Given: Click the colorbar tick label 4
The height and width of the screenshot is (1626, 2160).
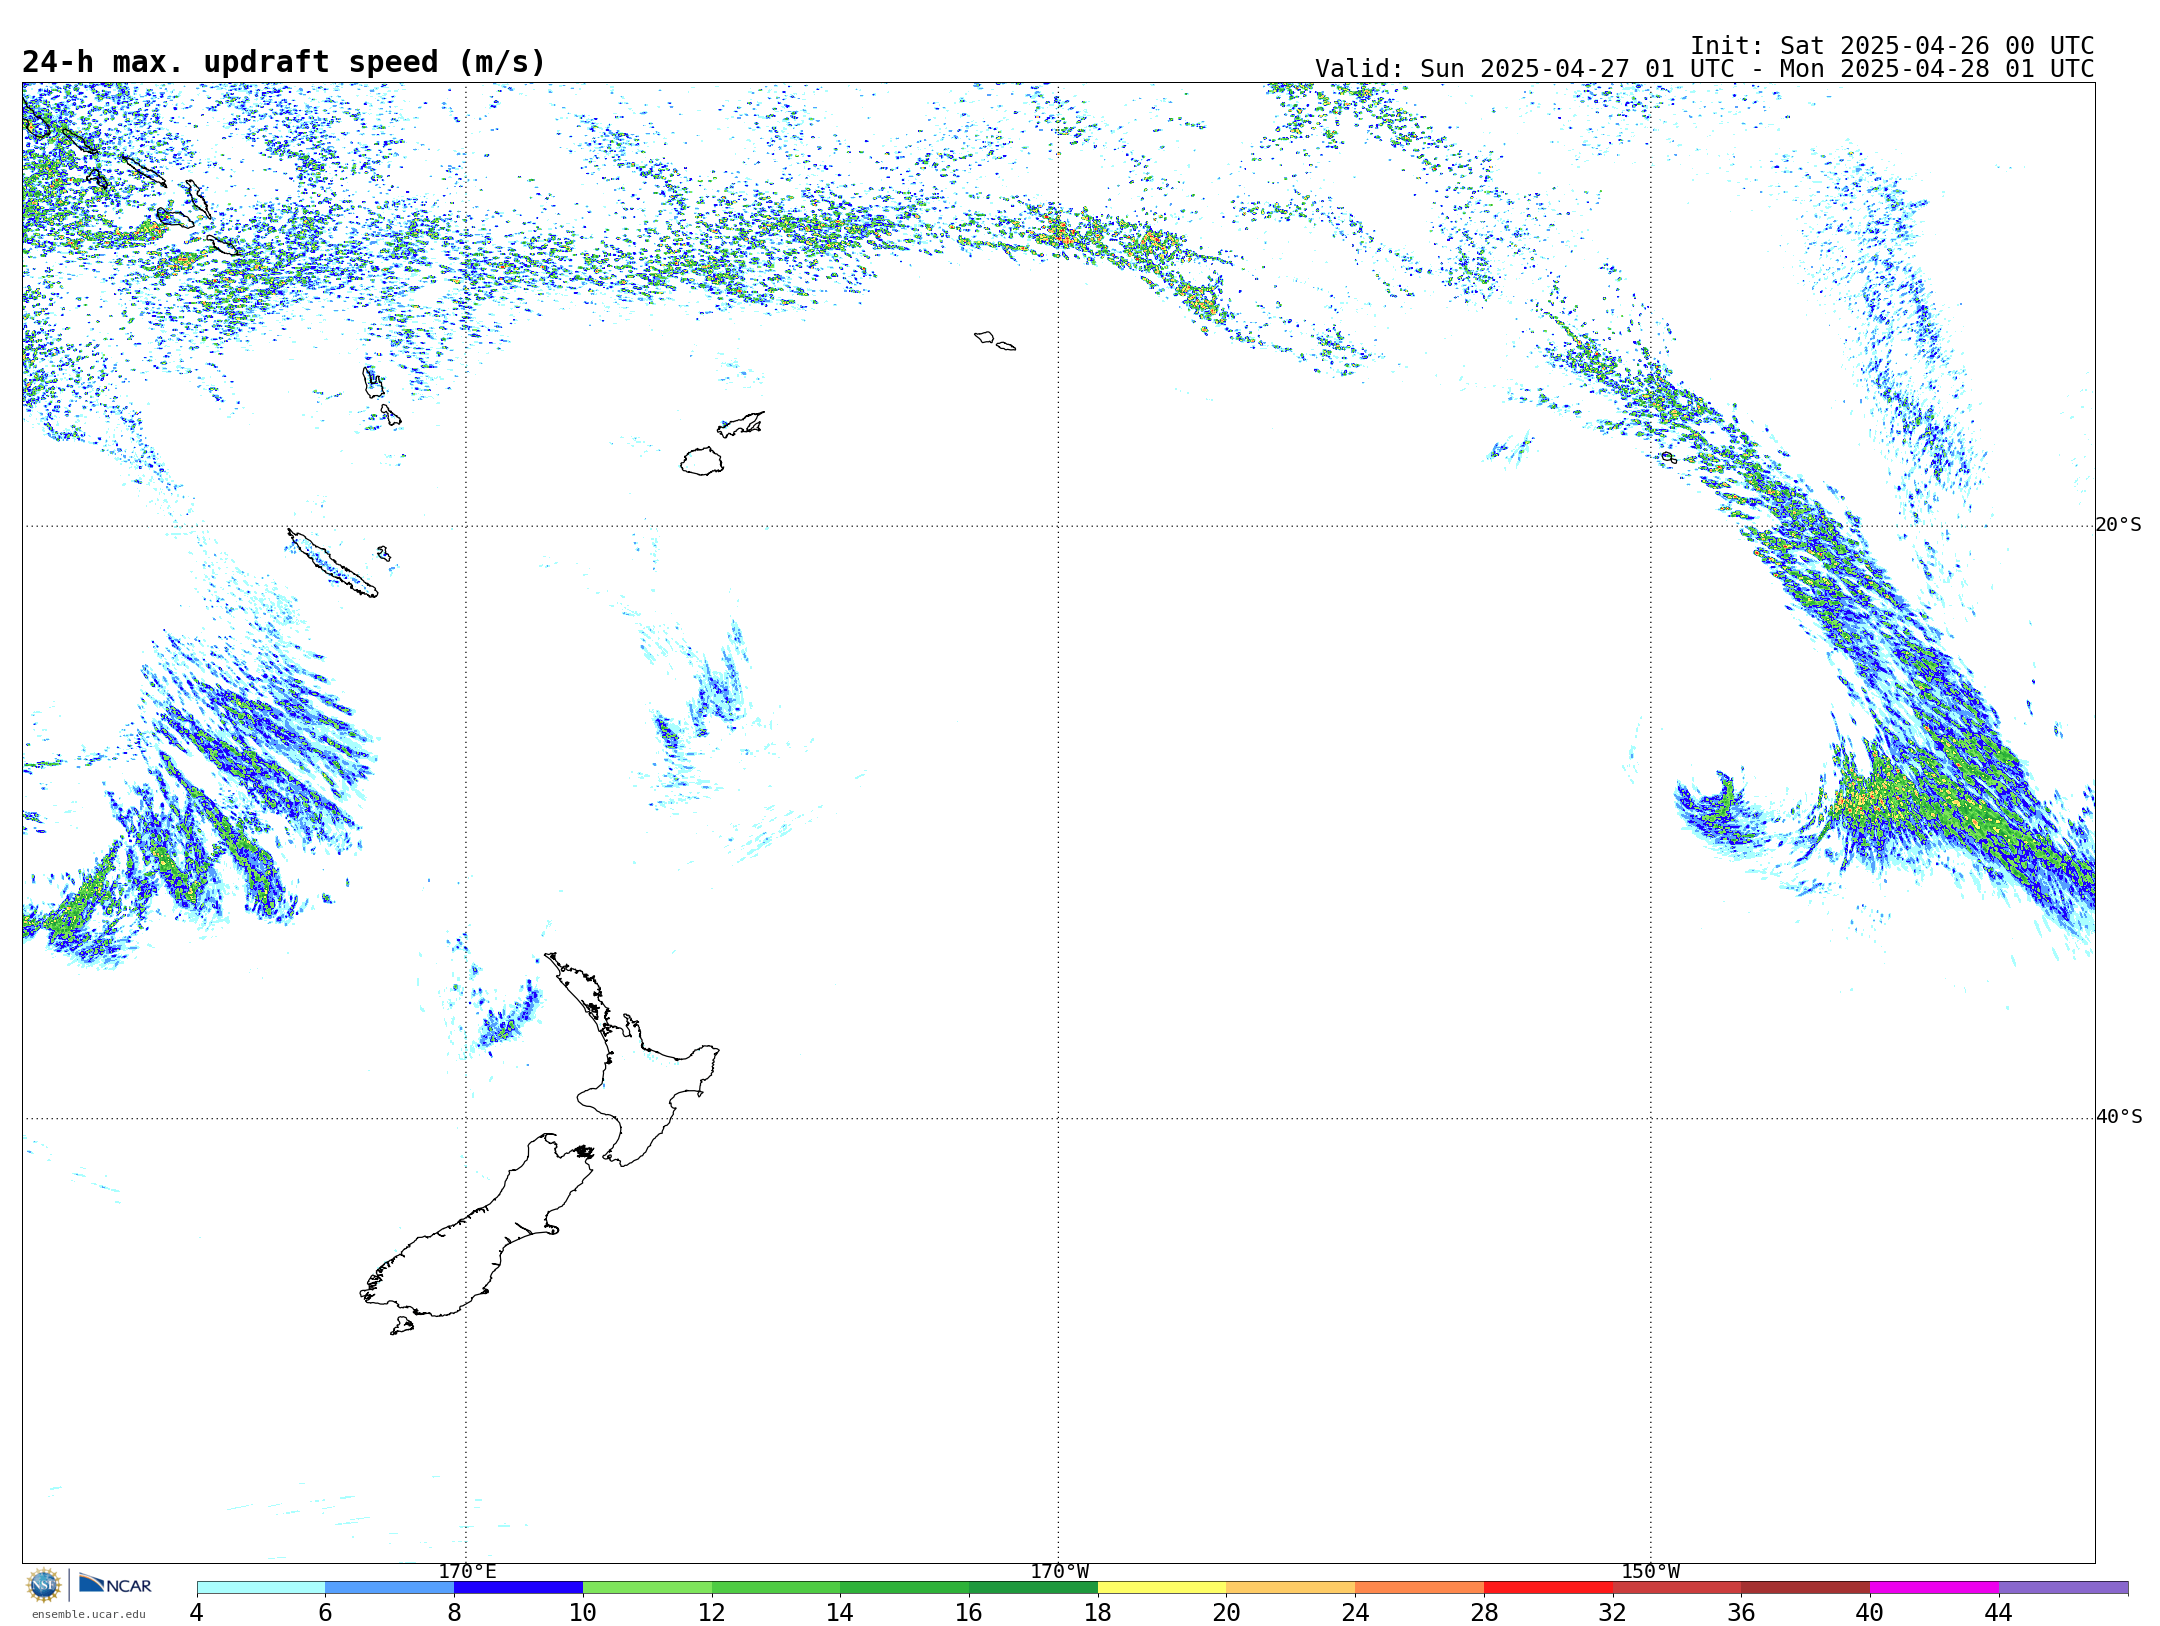Looking at the screenshot, I should pos(196,1612).
